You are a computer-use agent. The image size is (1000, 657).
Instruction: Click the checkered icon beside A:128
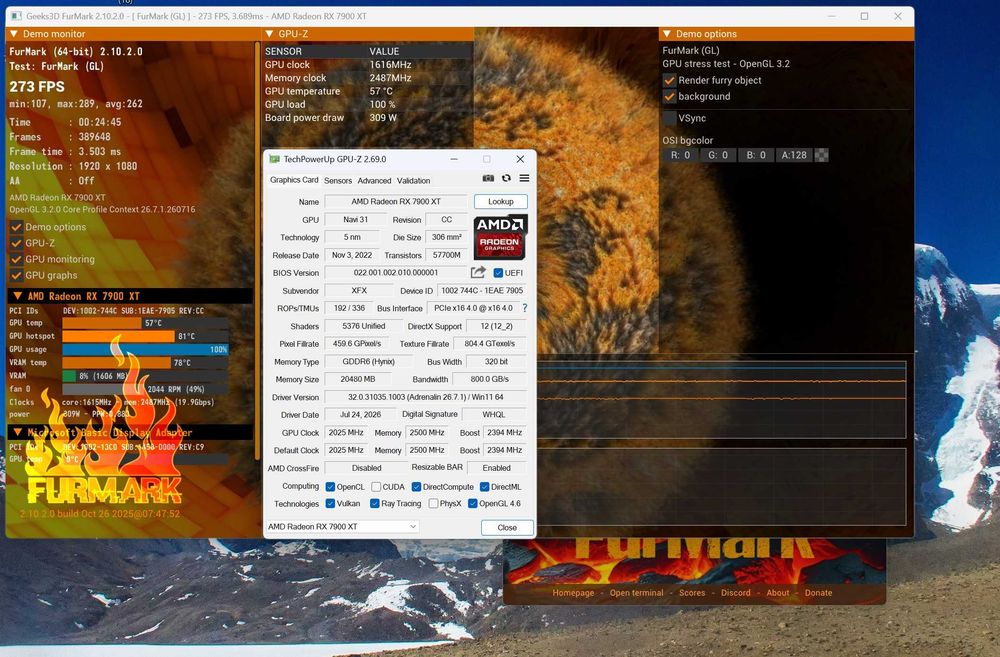[822, 155]
